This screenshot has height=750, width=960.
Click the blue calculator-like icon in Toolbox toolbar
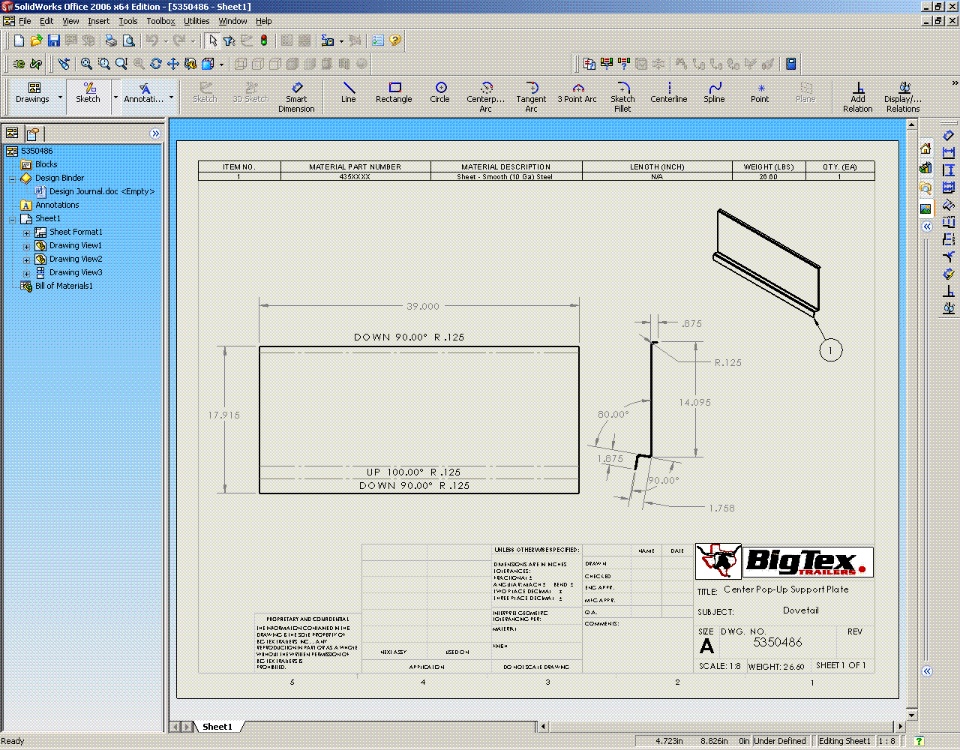(x=790, y=64)
